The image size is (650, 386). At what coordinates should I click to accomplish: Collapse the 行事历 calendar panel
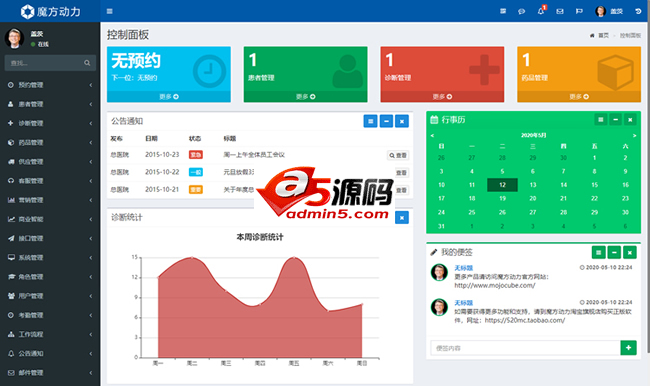(x=616, y=120)
